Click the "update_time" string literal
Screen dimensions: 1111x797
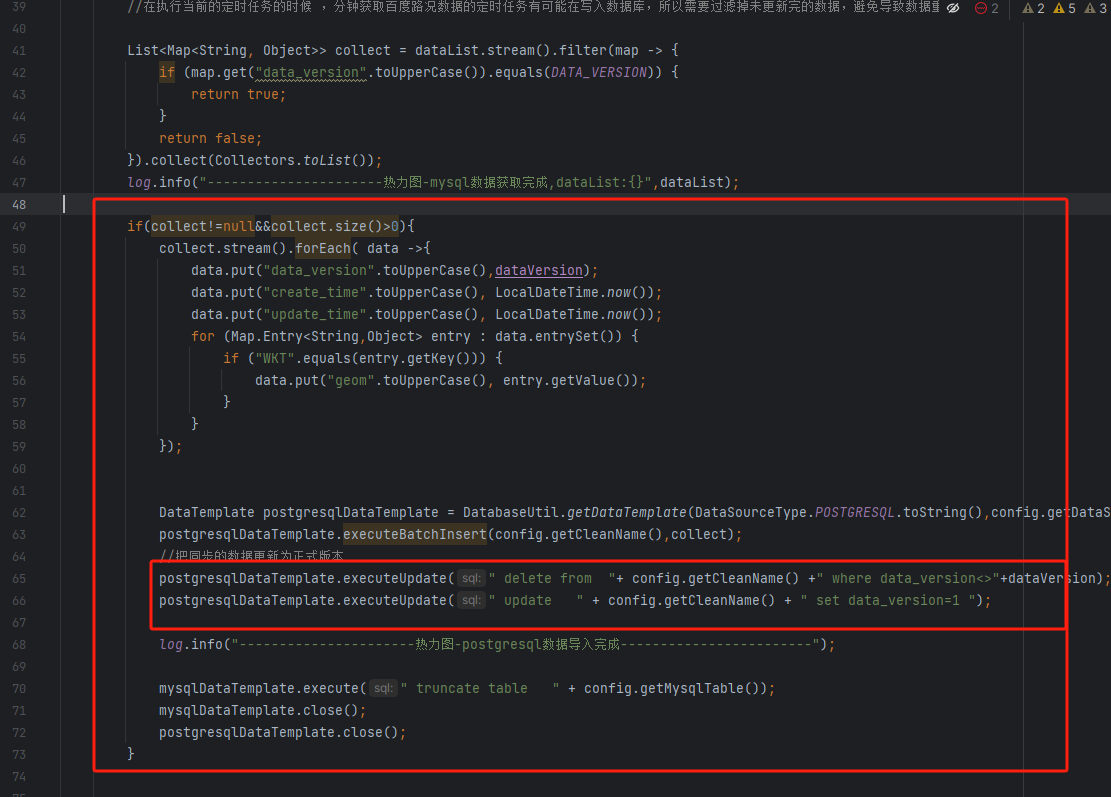pyautogui.click(x=315, y=314)
